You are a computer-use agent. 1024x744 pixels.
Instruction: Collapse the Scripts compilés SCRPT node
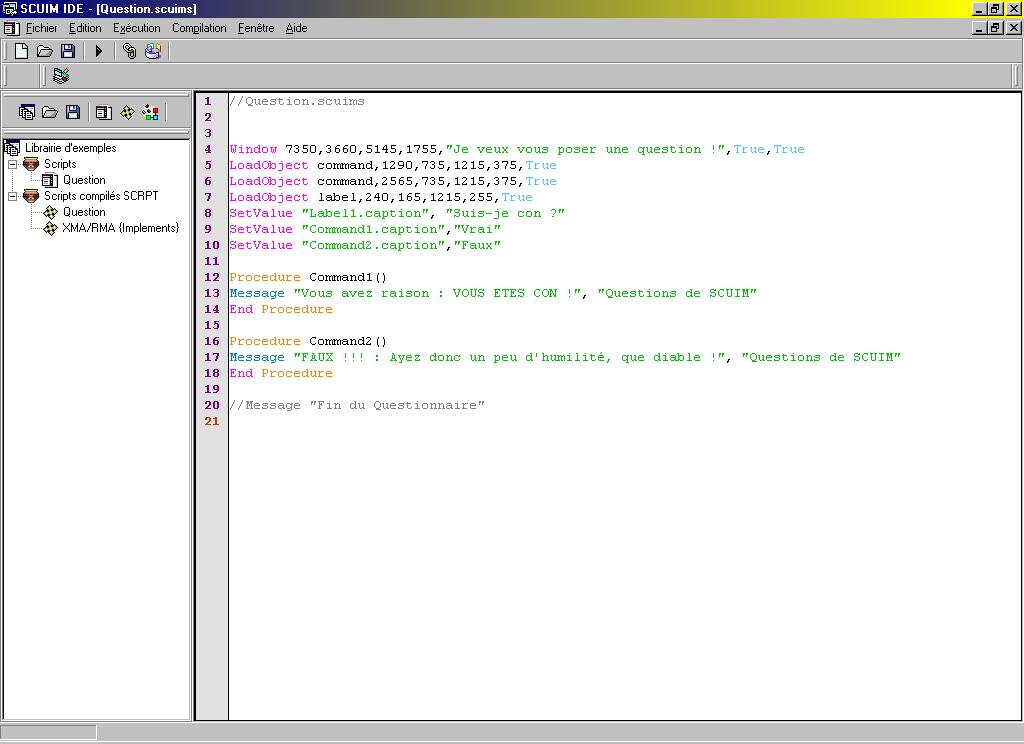12,196
